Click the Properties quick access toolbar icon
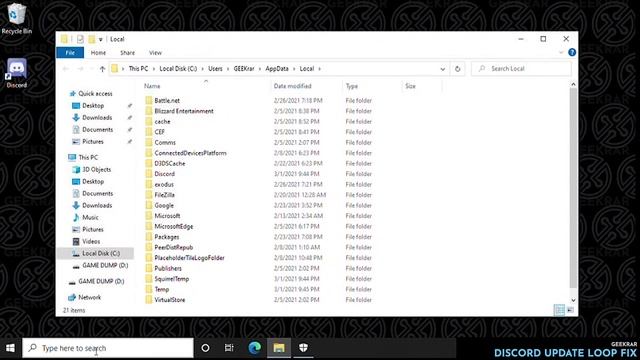640x360 pixels. click(x=80, y=39)
